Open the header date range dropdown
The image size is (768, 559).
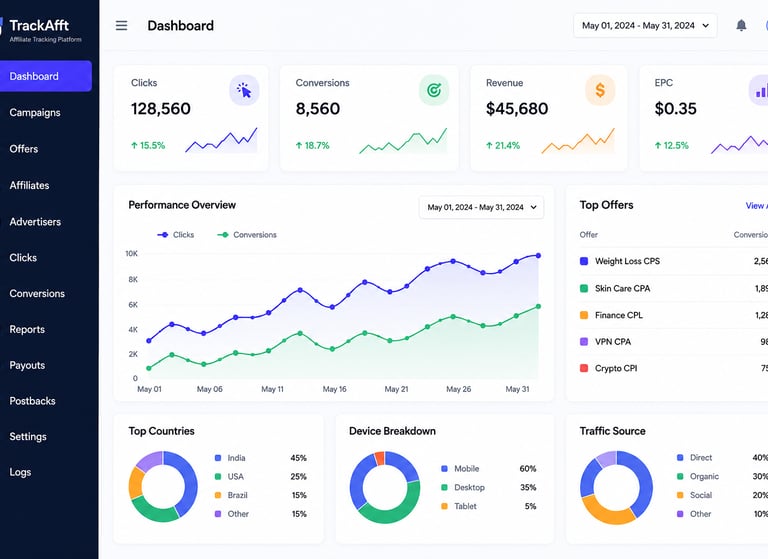point(645,25)
